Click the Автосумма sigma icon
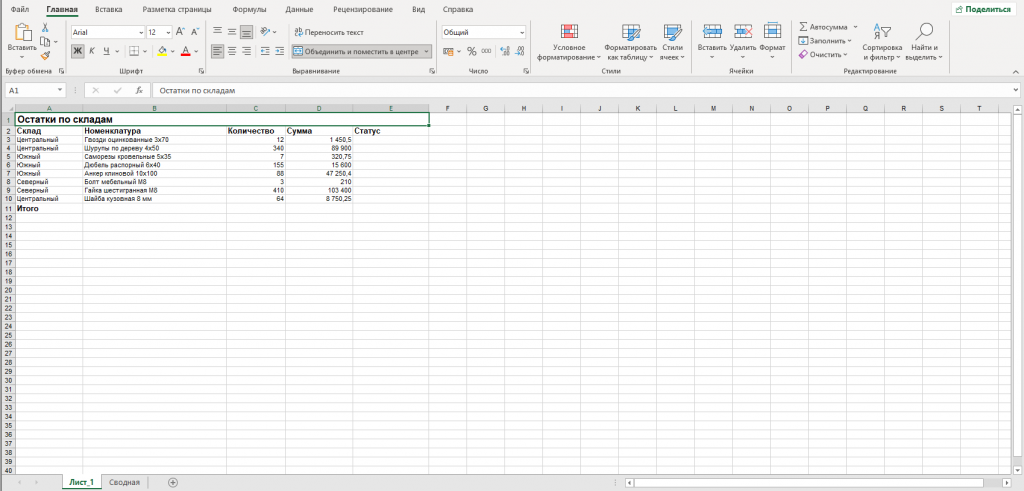Viewport: 1024px width, 491px height. [803, 27]
